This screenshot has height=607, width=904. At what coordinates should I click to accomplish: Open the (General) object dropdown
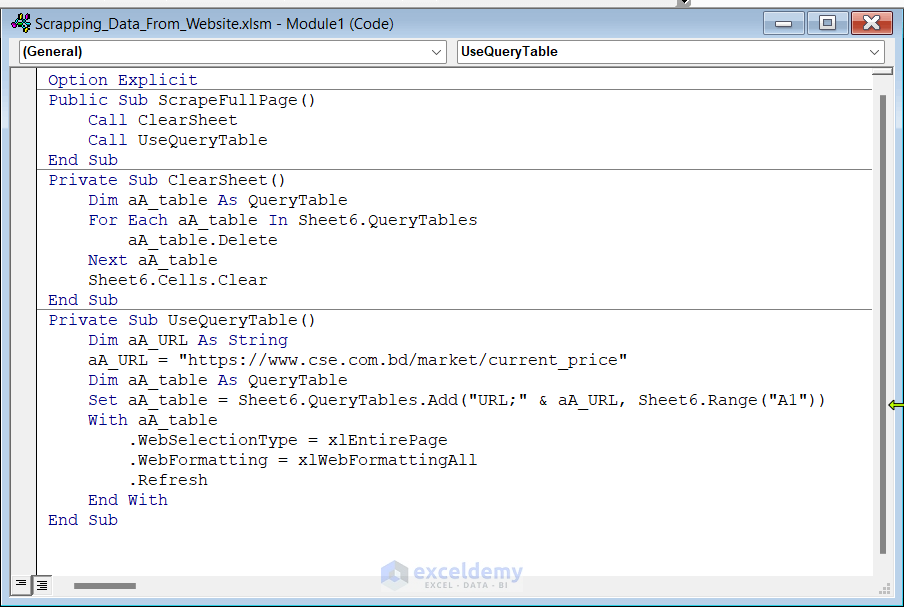pyautogui.click(x=437, y=52)
